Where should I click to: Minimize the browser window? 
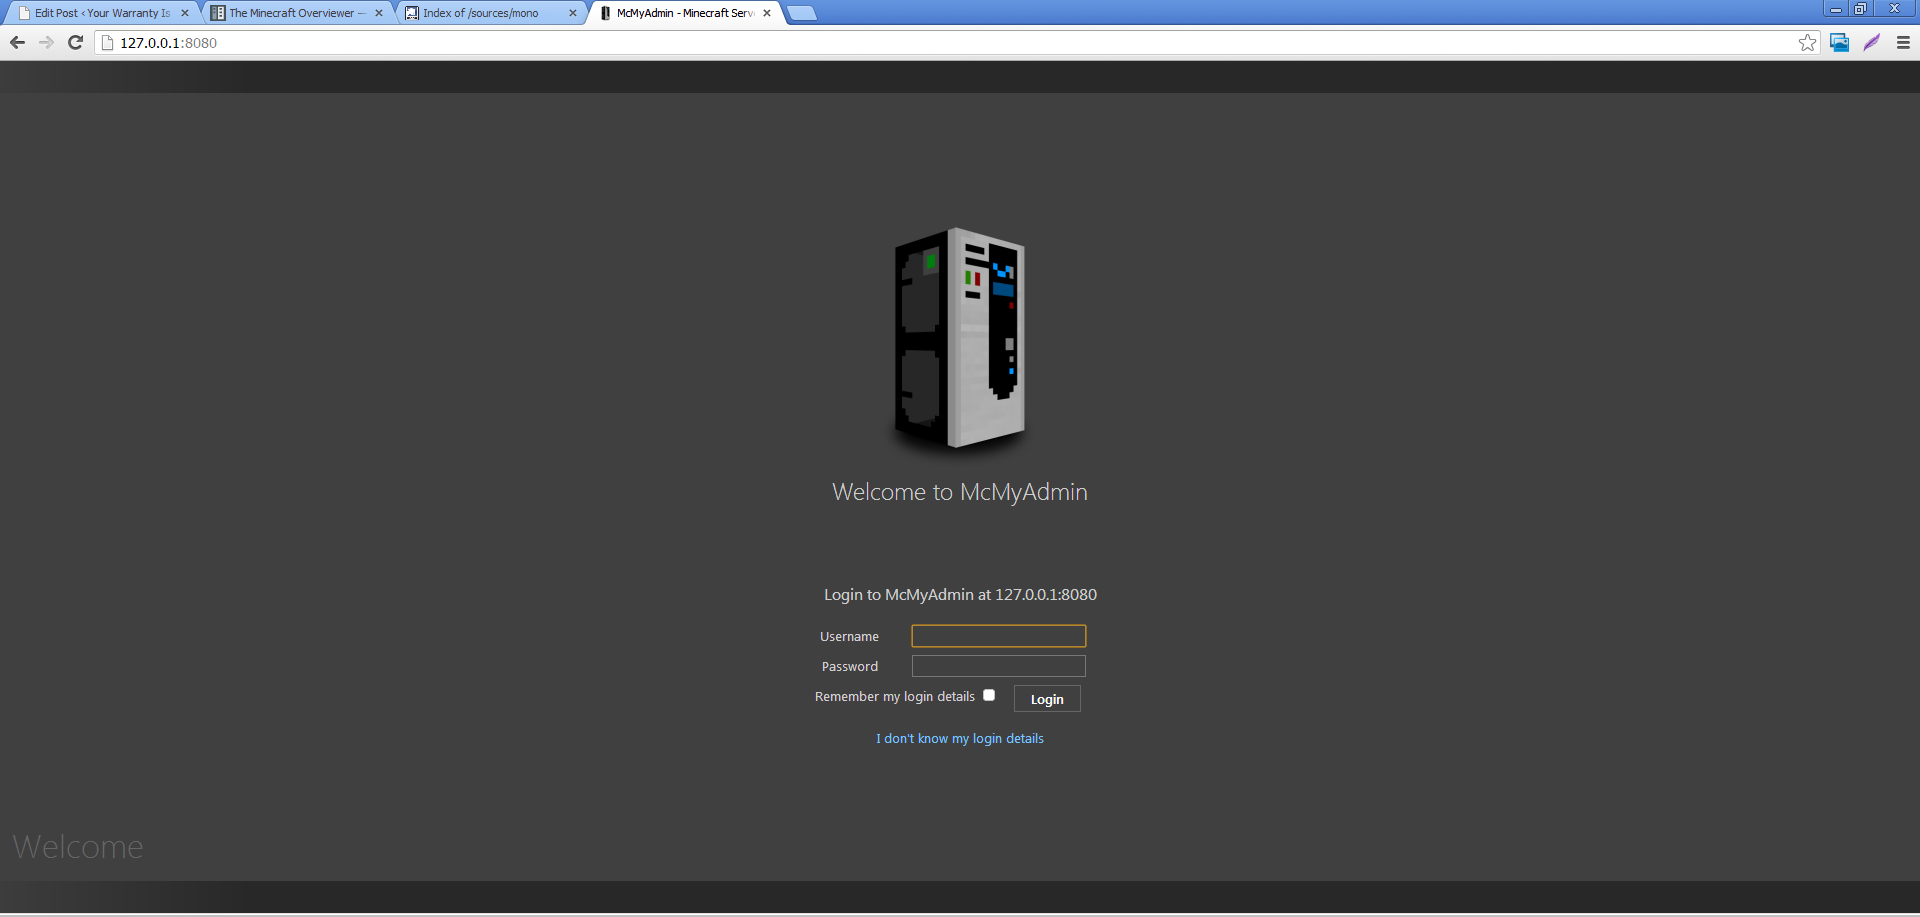click(1836, 8)
